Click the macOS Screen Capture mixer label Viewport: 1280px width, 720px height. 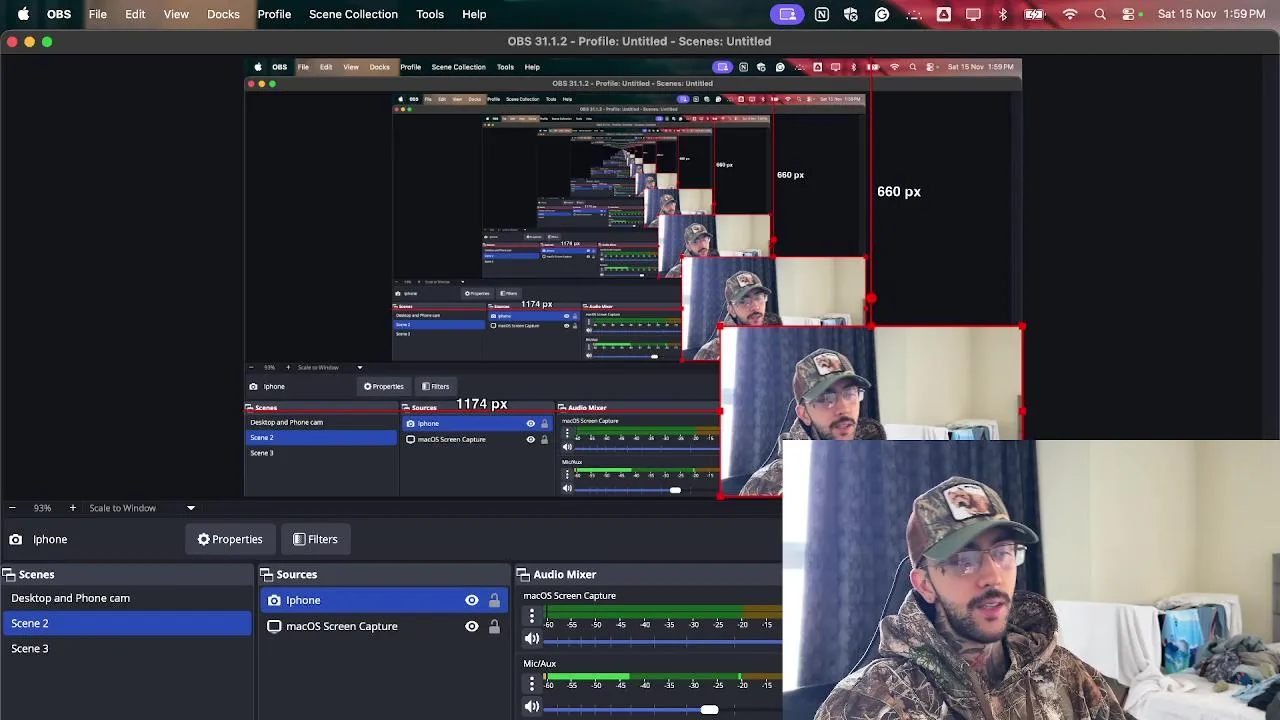pyautogui.click(x=569, y=596)
